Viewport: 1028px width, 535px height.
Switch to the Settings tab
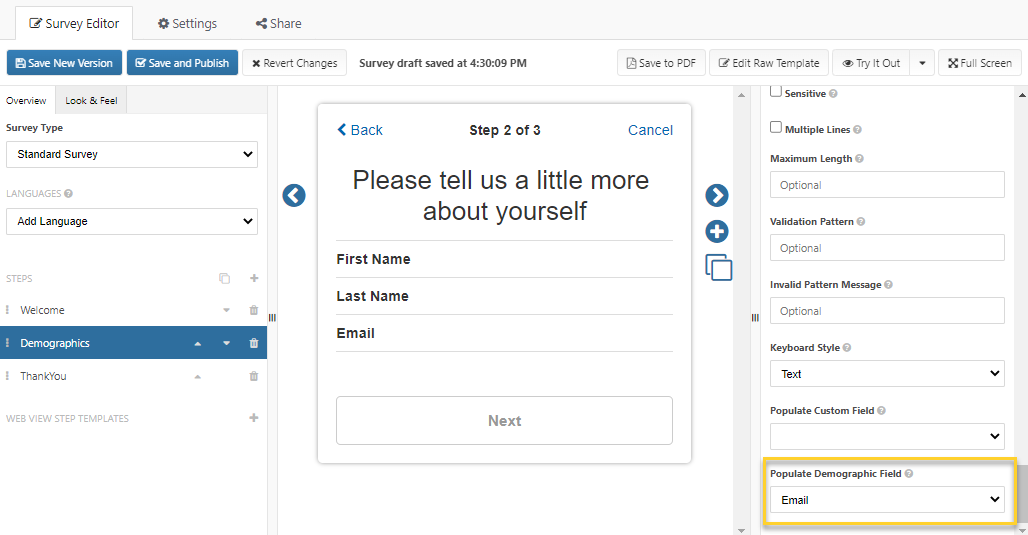coord(187,23)
